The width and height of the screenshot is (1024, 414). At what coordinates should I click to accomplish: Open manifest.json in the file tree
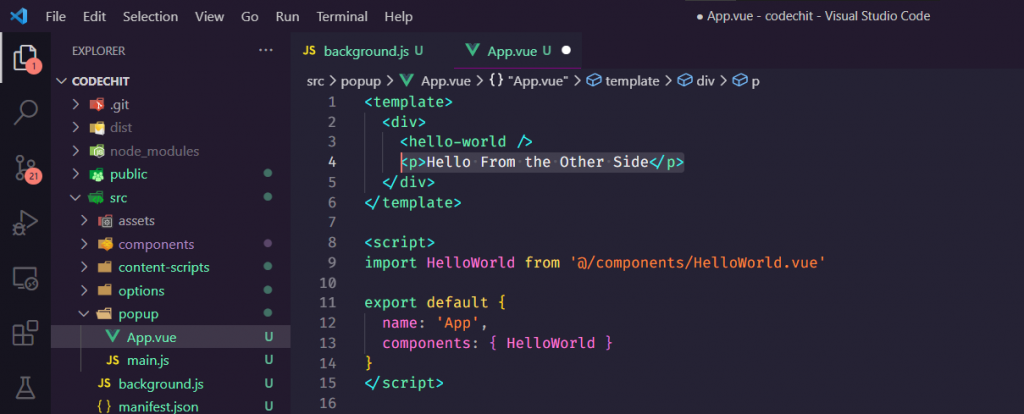pos(170,406)
